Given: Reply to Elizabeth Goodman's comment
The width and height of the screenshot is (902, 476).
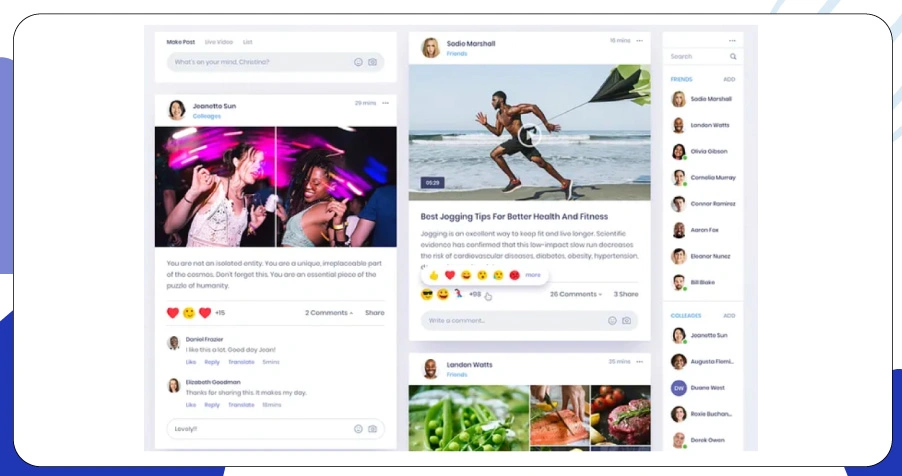Looking at the screenshot, I should coord(212,405).
